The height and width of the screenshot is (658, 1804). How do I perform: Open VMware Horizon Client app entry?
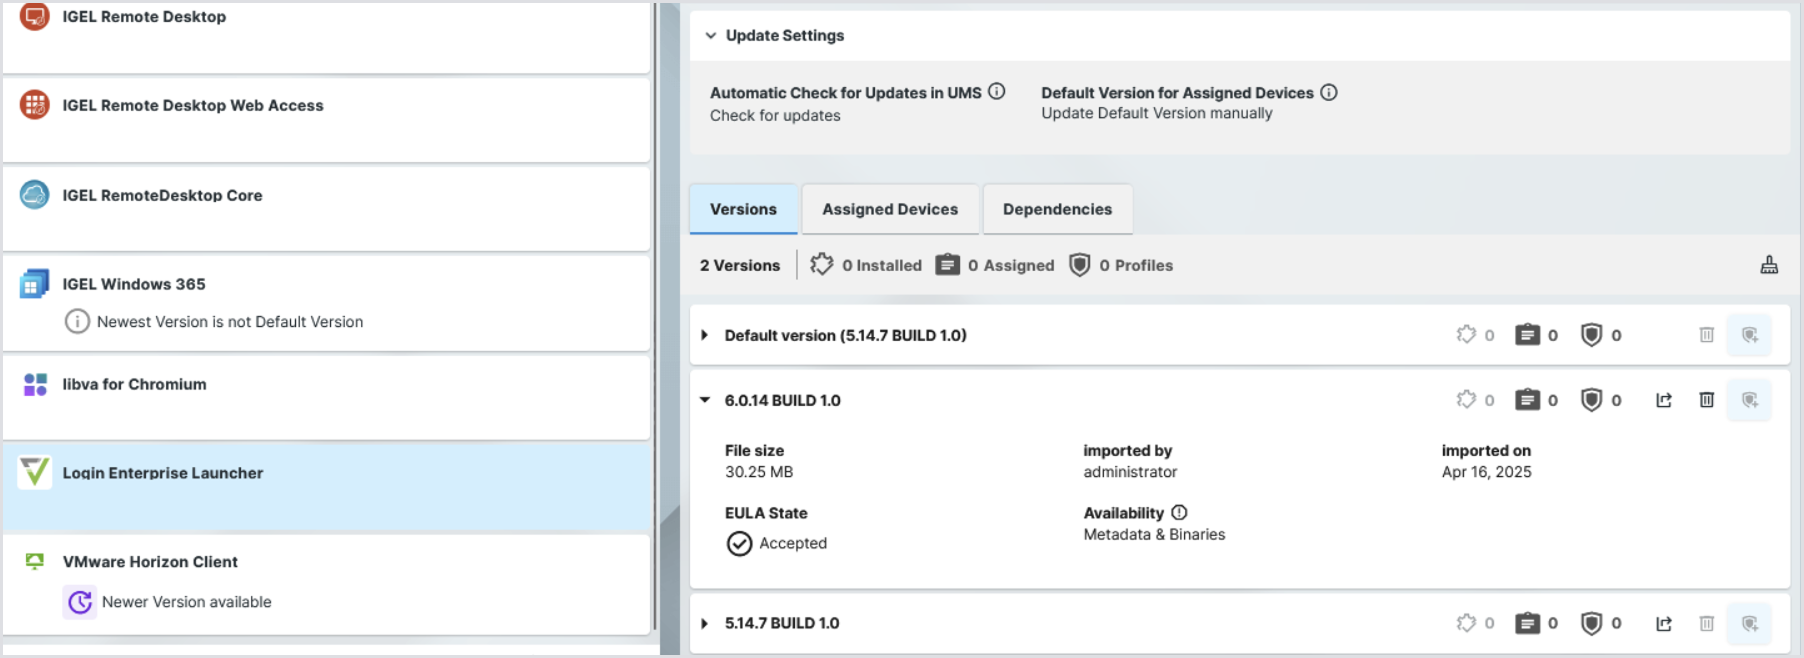tap(150, 562)
